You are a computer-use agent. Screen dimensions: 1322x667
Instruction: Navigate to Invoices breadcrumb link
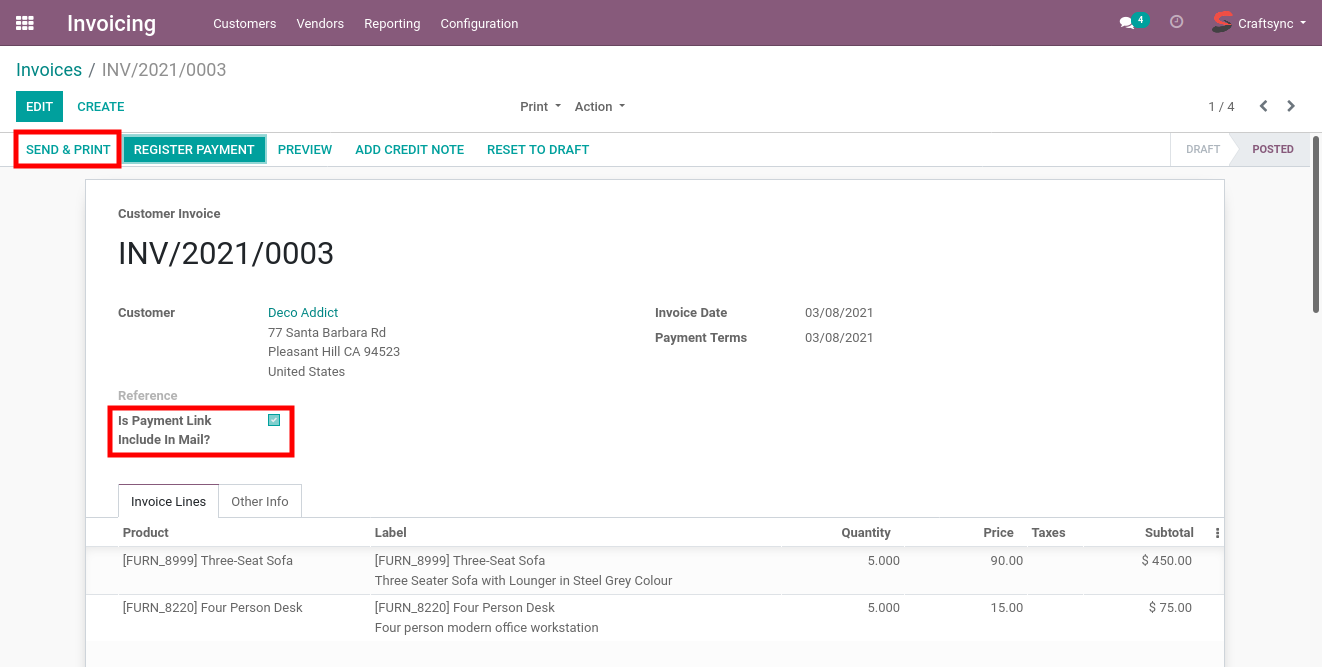(49, 70)
